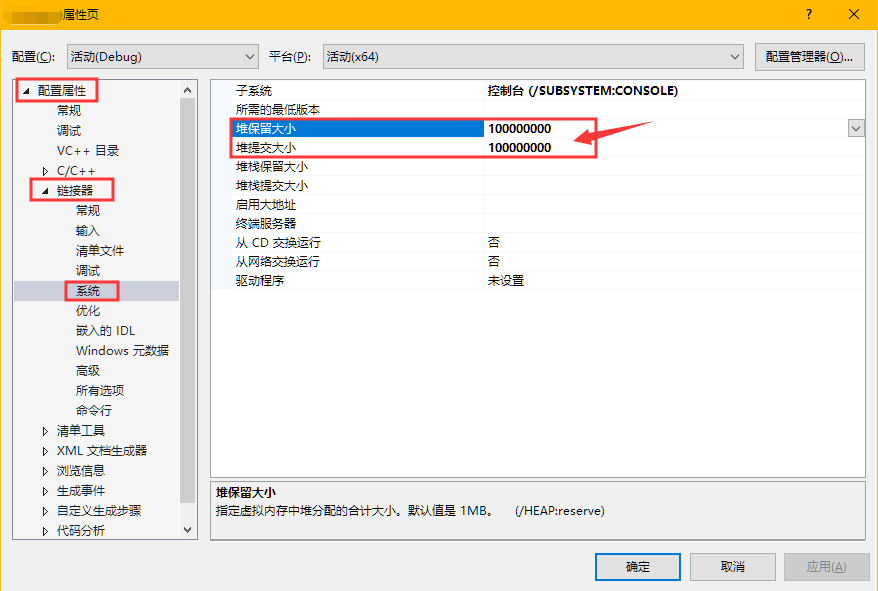Expand the C/C++ tree node
This screenshot has height=591, width=878.
[44, 170]
